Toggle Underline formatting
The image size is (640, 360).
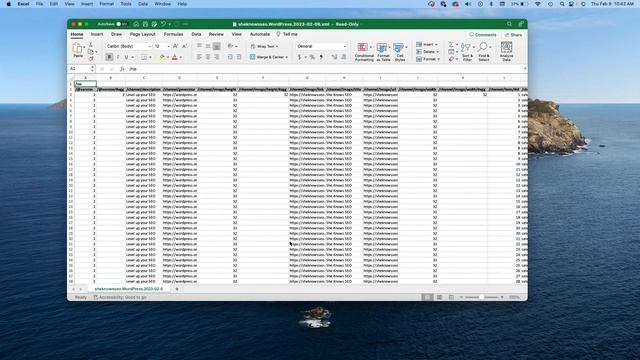click(x=127, y=57)
